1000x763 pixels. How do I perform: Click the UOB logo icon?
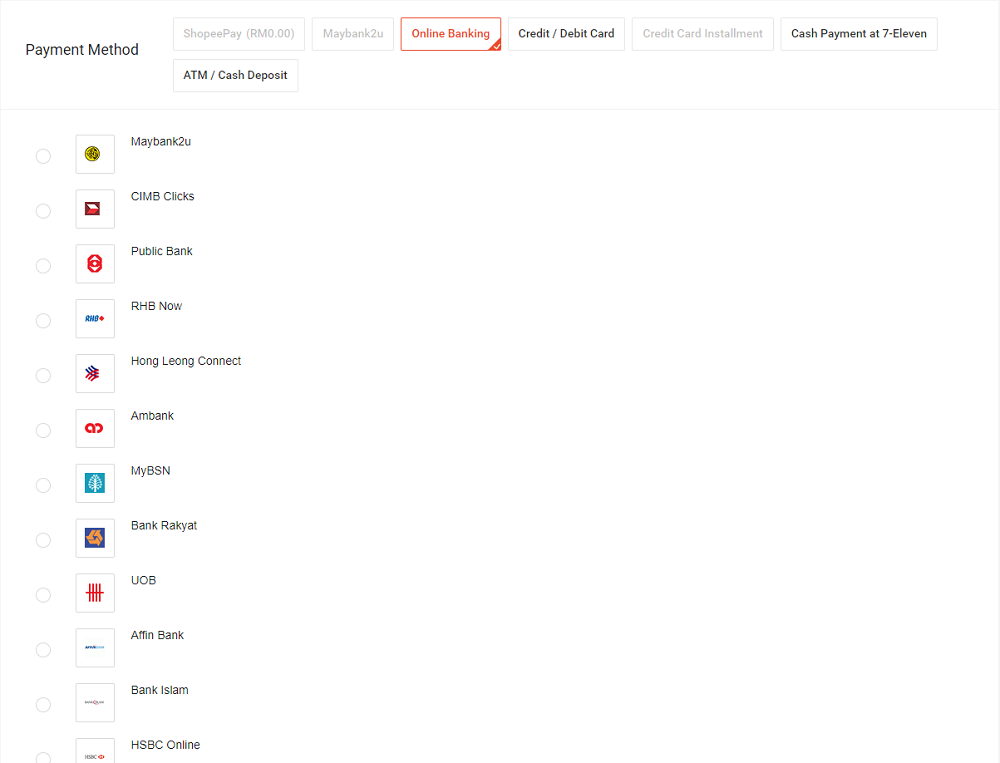[x=95, y=593]
